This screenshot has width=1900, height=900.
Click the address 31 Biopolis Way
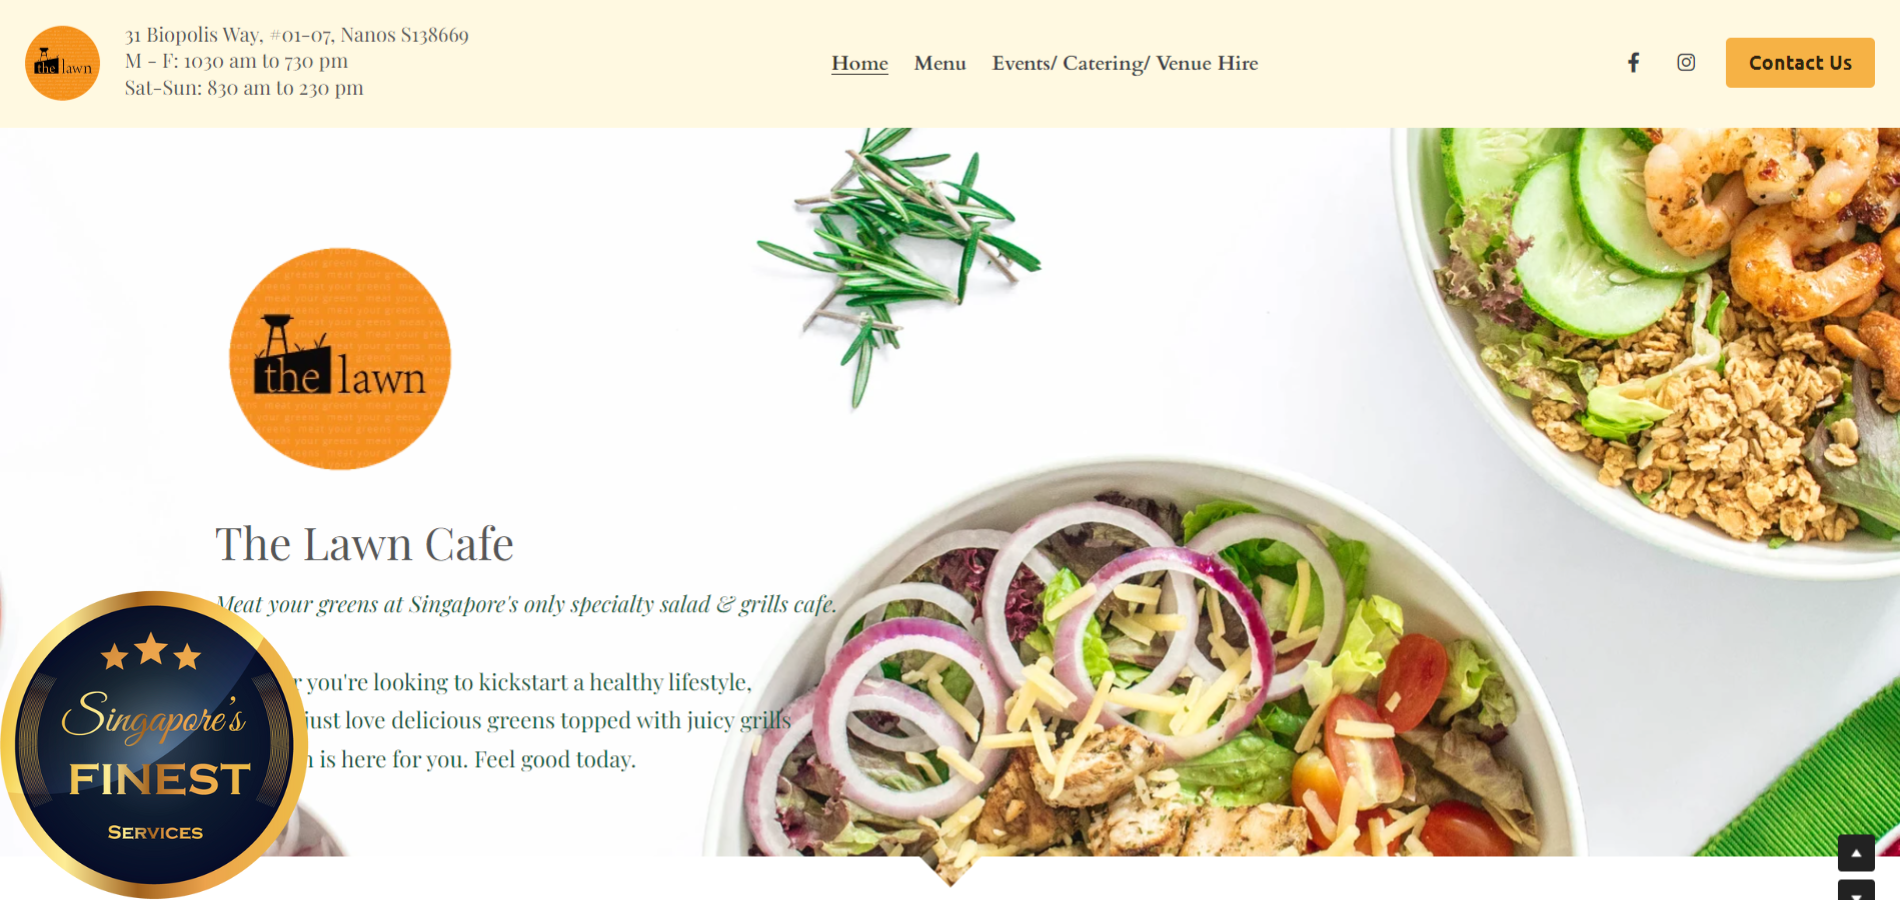(297, 35)
